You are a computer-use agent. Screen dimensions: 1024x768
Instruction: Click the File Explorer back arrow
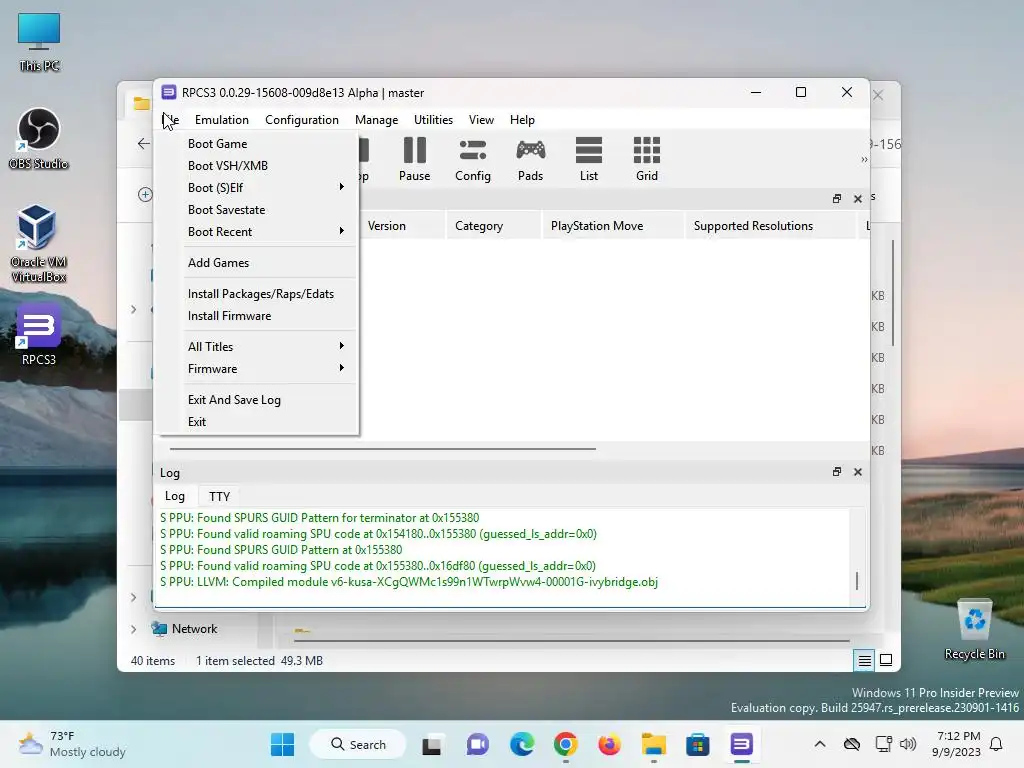[x=144, y=144]
